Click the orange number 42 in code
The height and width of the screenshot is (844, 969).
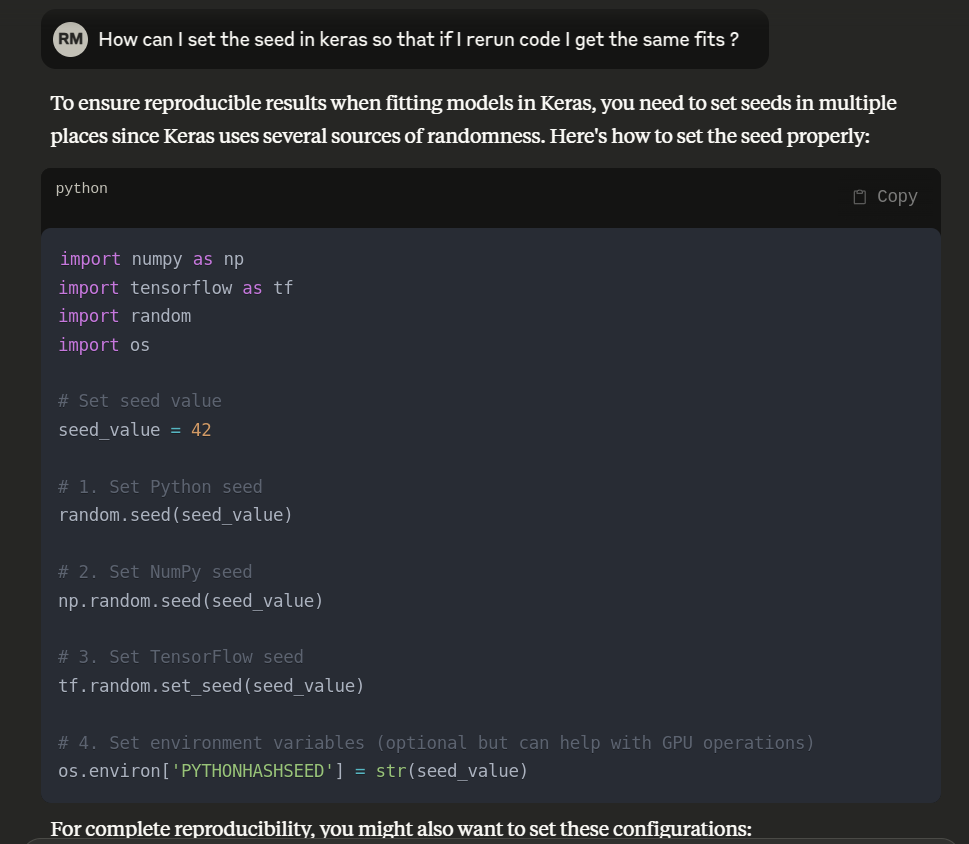click(x=201, y=430)
